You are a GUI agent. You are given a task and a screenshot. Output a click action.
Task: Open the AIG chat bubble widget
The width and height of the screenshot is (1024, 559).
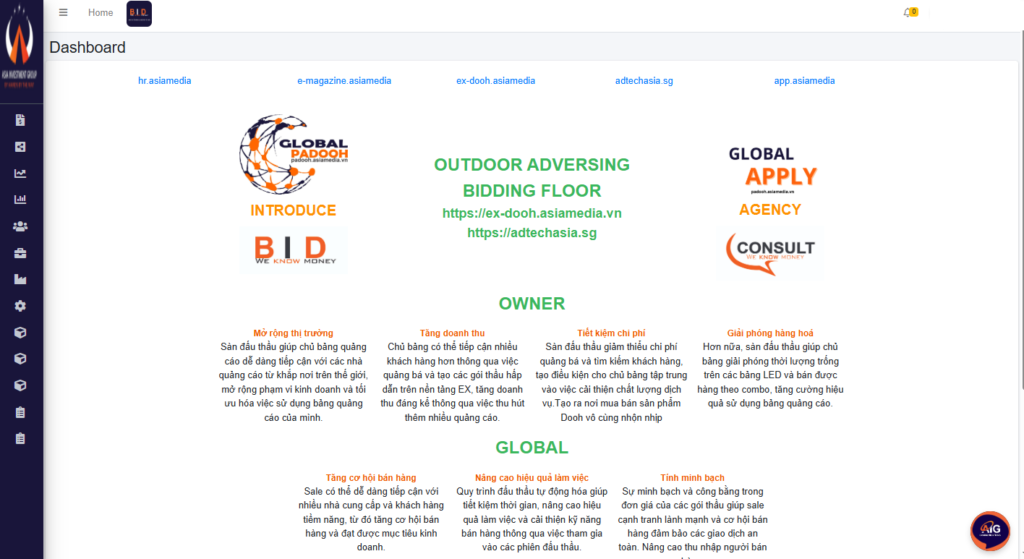pos(989,529)
